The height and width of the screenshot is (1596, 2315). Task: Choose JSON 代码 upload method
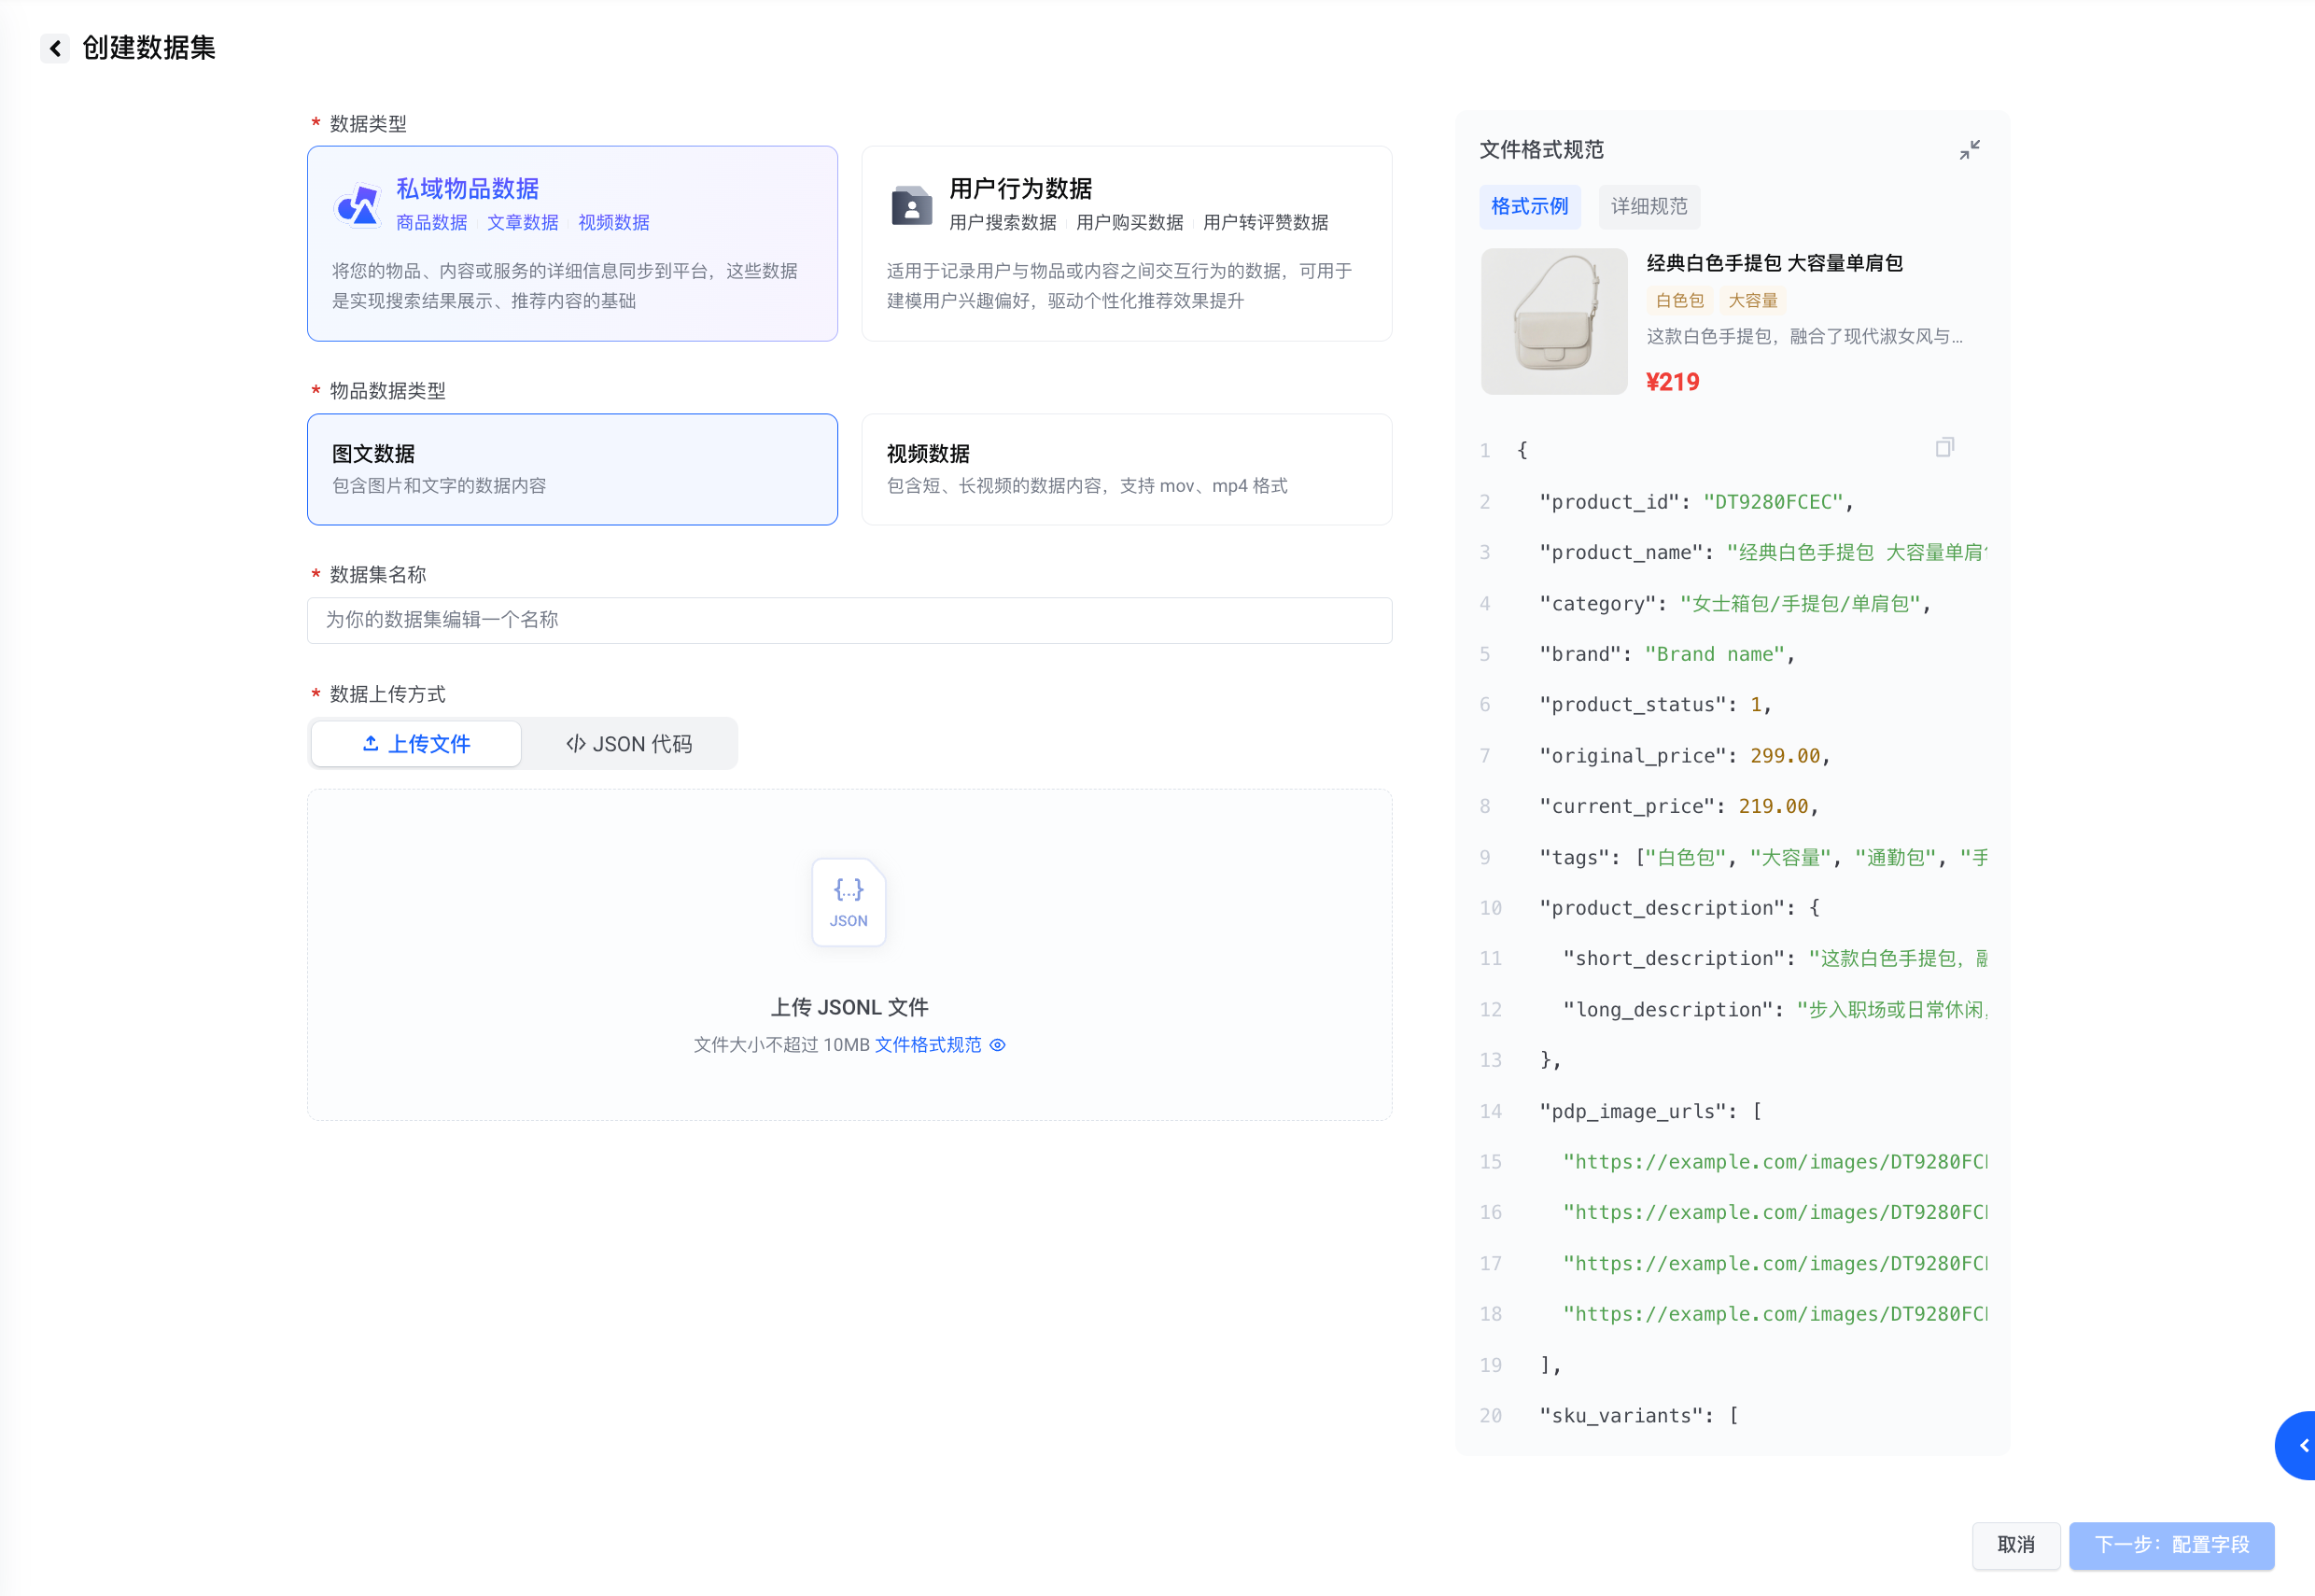tap(629, 744)
